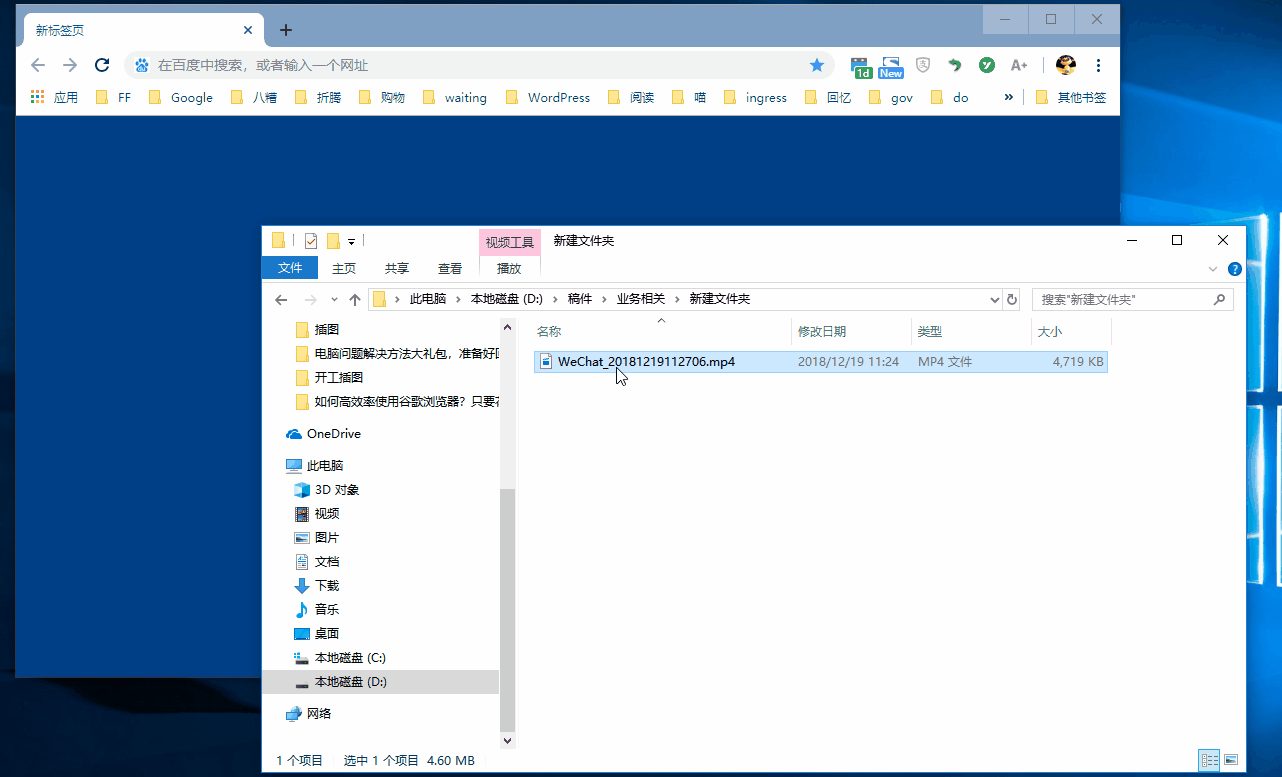1282x777 pixels.
Task: Switch to the 查看 ribbon tab
Action: (x=450, y=268)
